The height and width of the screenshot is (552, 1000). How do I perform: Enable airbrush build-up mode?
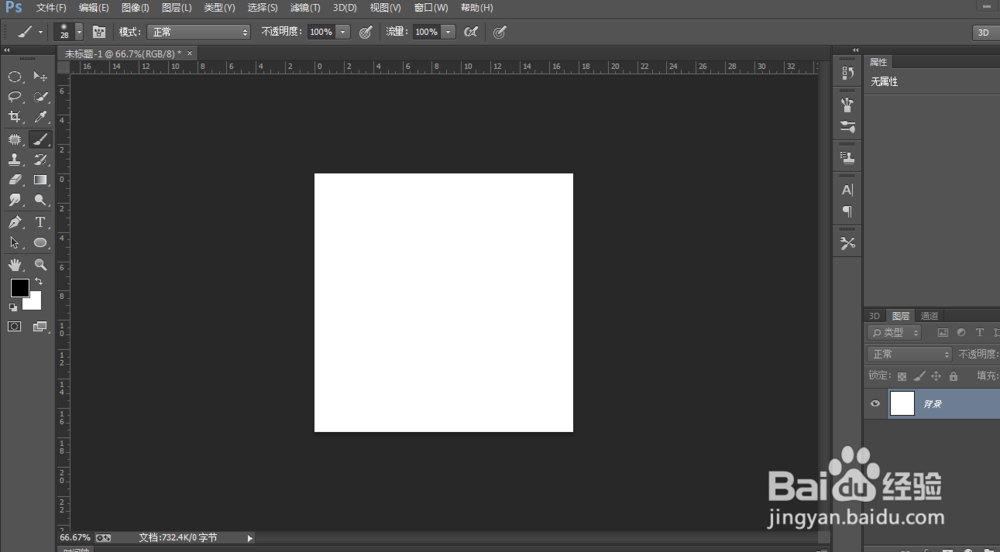(471, 32)
